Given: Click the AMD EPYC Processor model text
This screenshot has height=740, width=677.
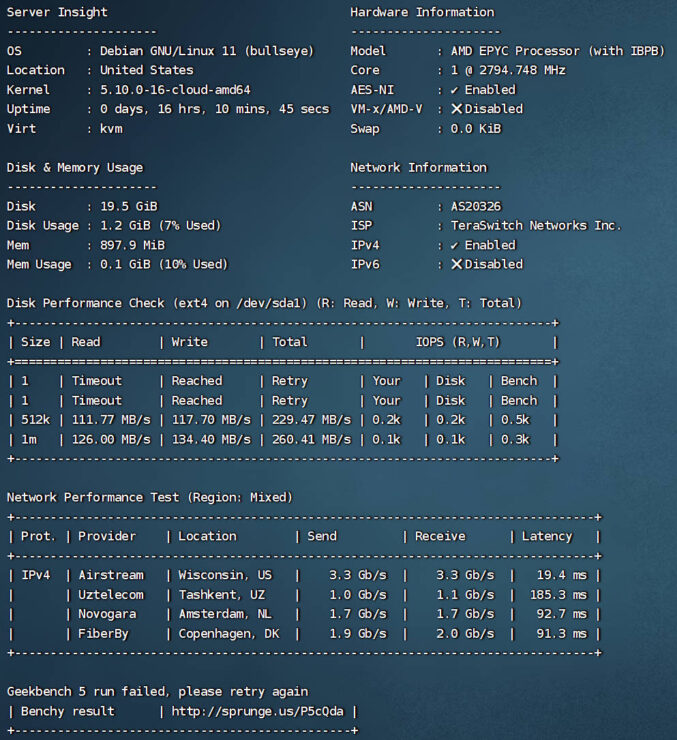Looking at the screenshot, I should (558, 51).
